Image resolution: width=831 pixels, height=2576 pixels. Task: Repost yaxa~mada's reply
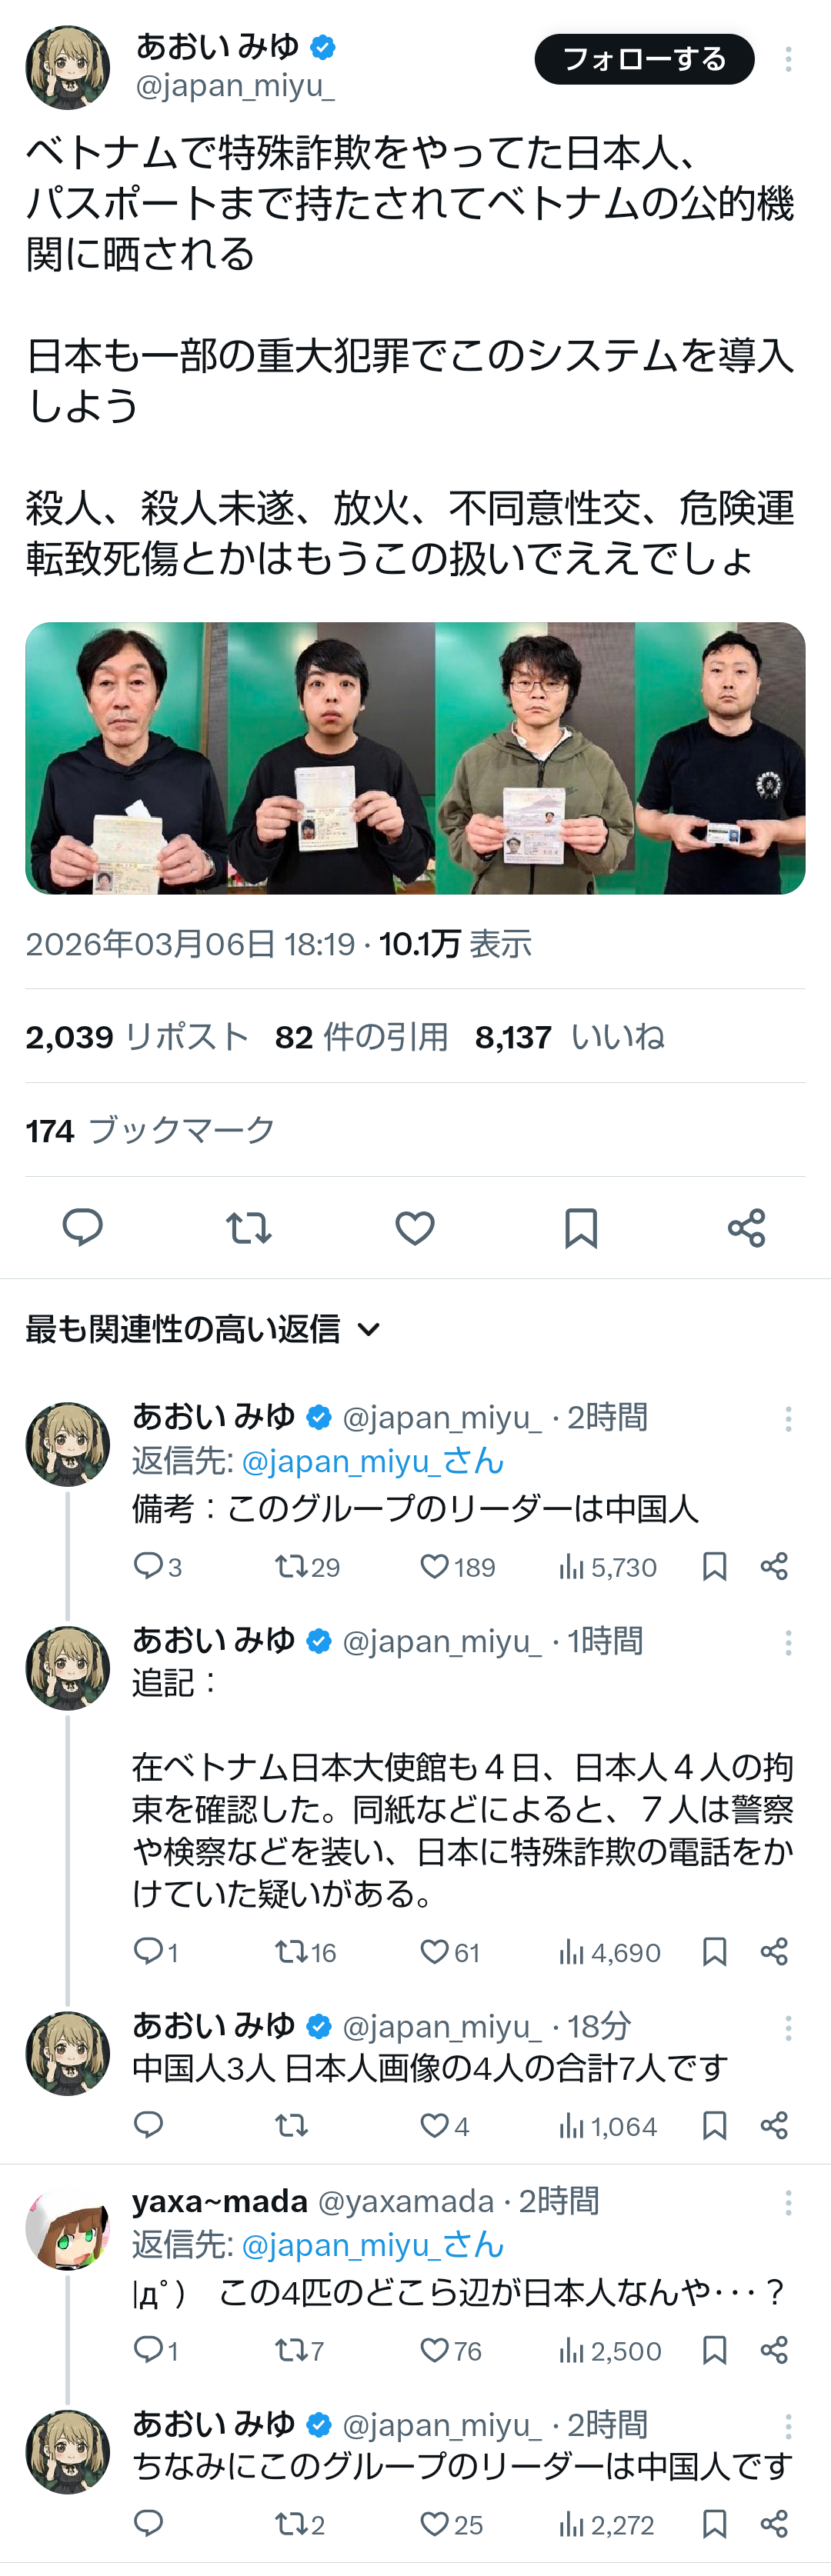290,2350
